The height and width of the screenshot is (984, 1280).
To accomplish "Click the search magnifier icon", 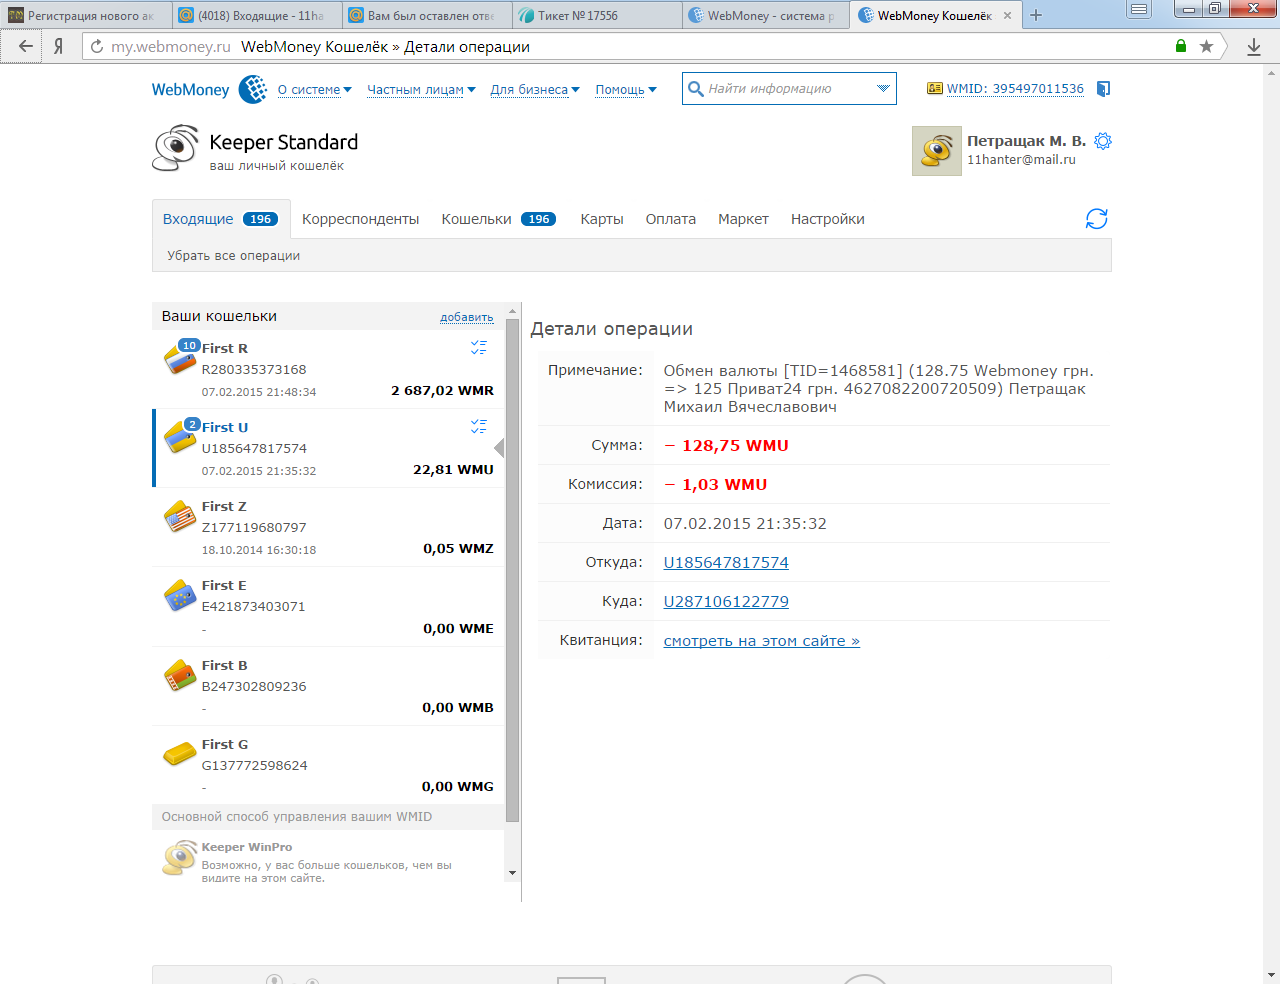I will [695, 88].
